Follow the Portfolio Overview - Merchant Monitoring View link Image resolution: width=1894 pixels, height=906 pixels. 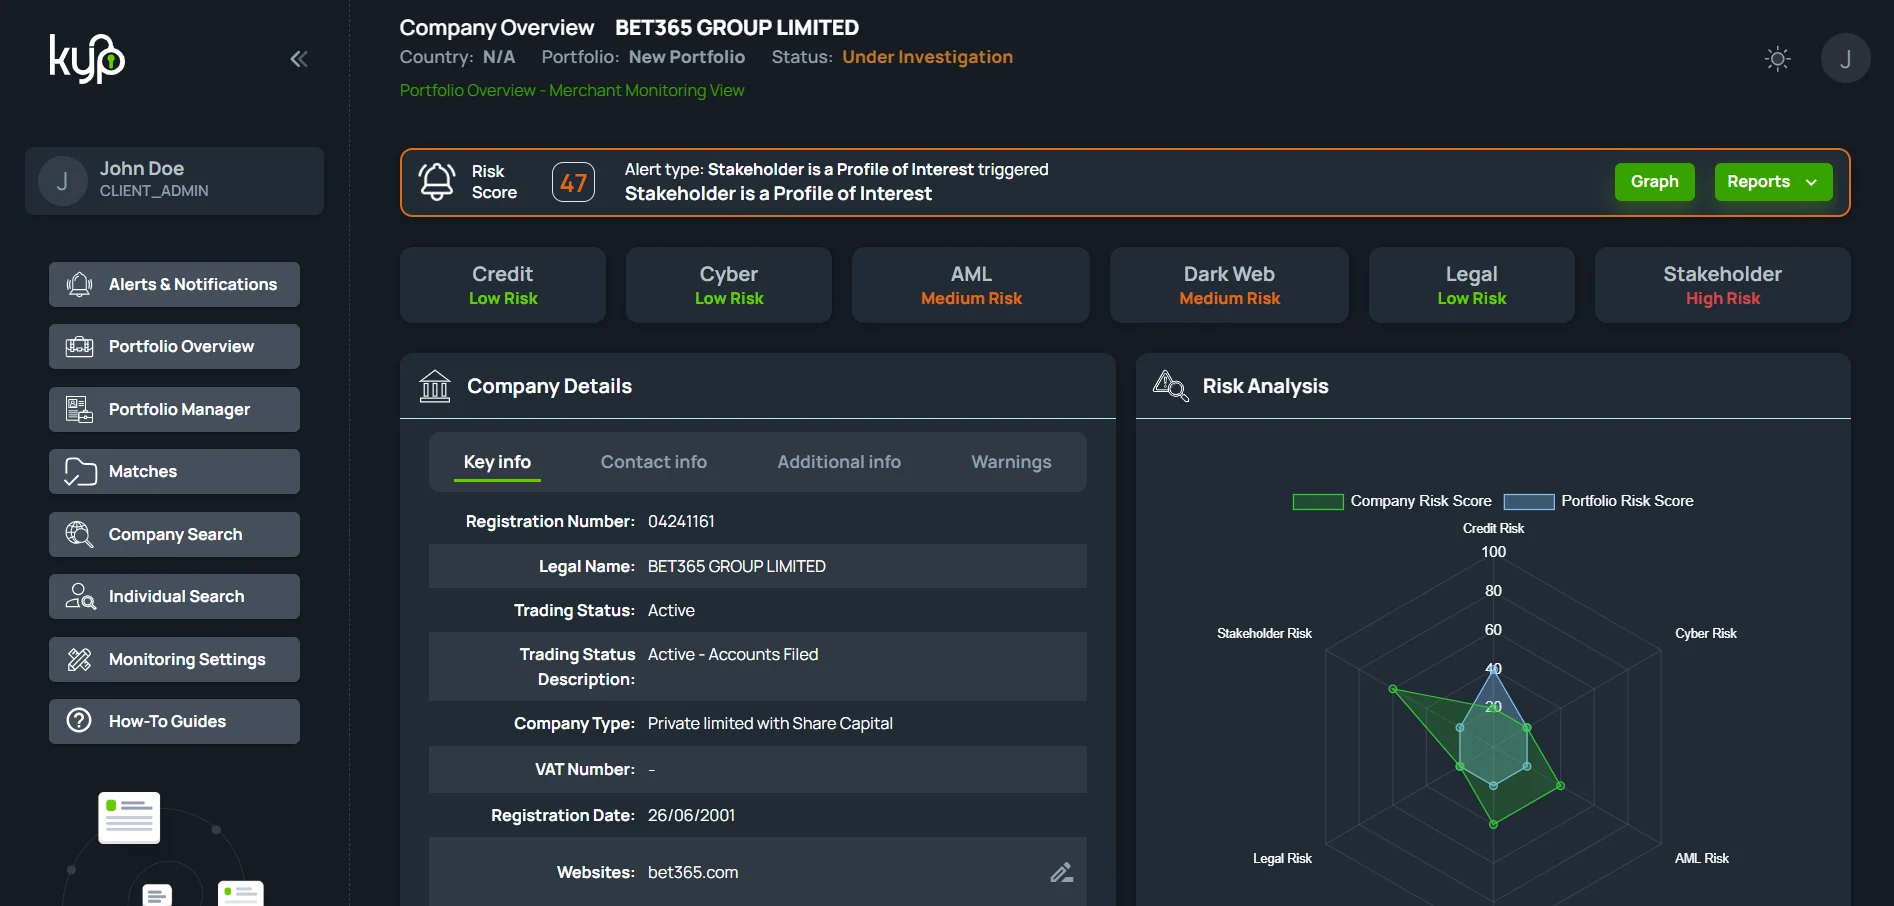[572, 91]
